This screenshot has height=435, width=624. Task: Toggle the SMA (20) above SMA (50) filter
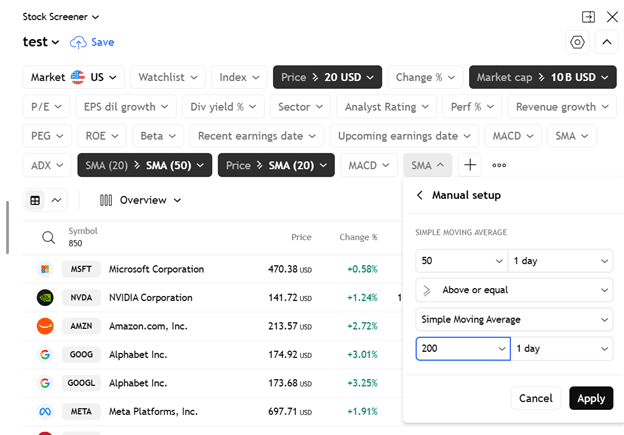click(x=142, y=165)
